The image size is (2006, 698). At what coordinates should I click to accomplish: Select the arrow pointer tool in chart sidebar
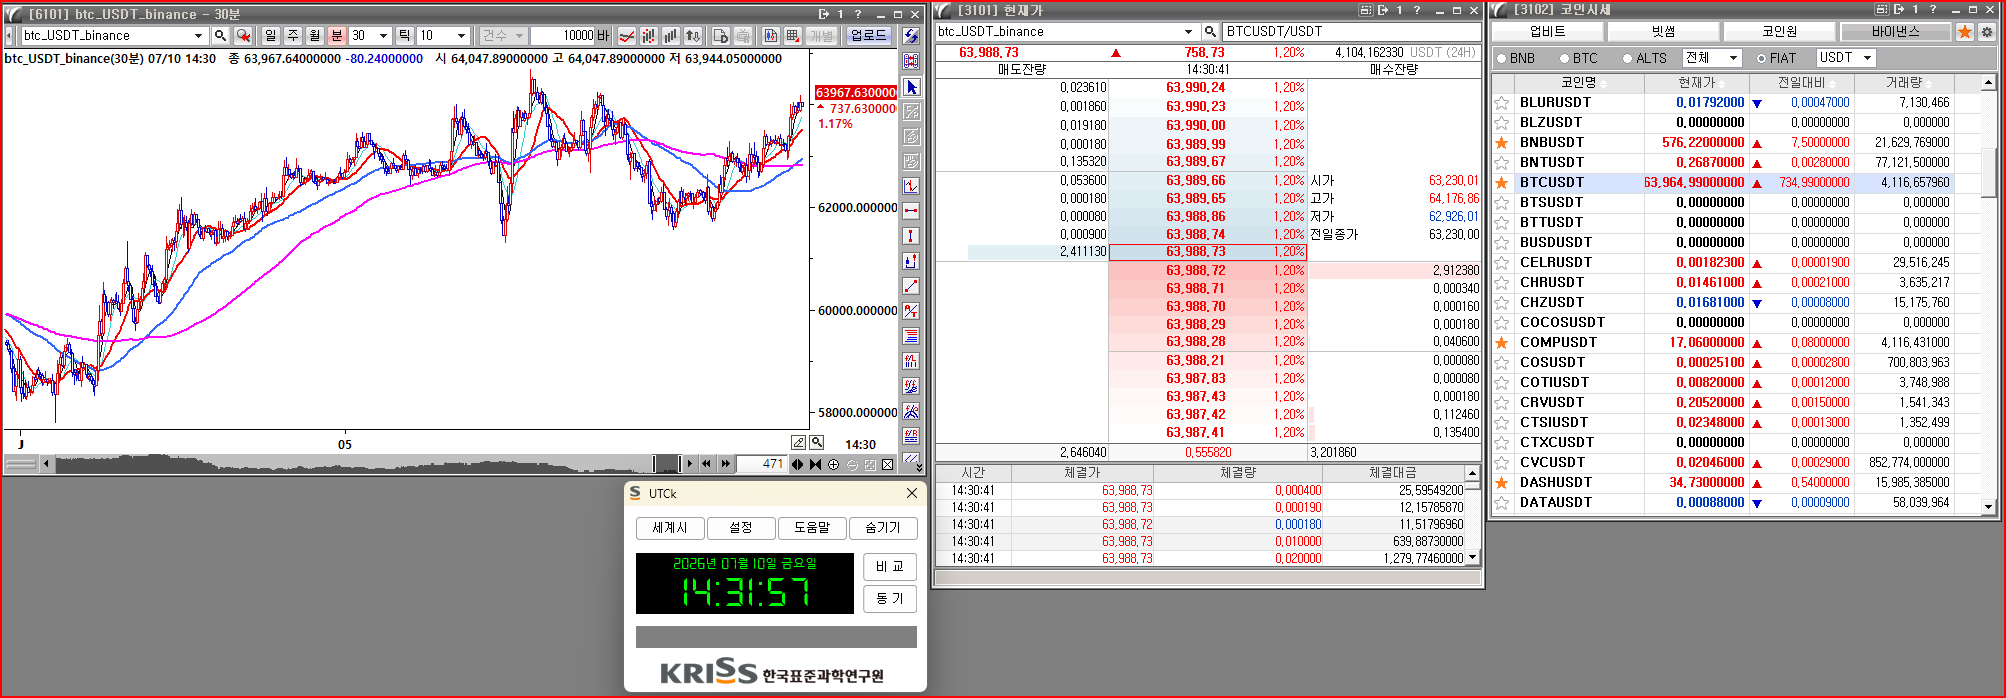911,87
